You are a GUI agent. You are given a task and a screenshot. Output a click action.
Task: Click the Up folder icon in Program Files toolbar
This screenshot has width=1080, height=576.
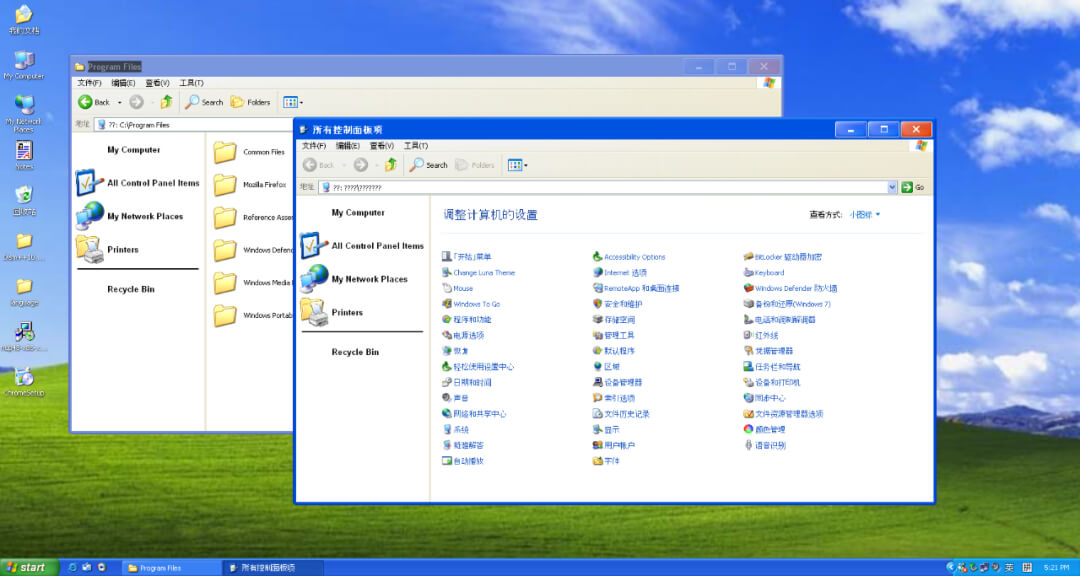pos(166,102)
